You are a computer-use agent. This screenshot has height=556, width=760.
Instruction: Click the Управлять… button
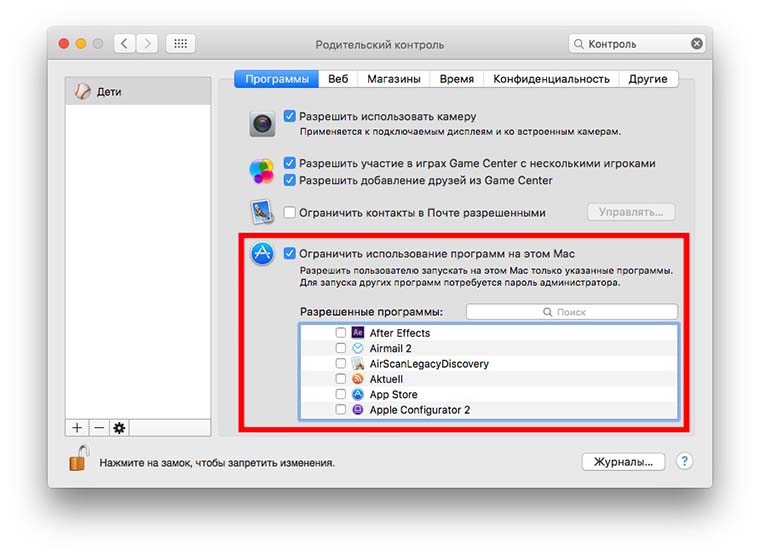[631, 212]
